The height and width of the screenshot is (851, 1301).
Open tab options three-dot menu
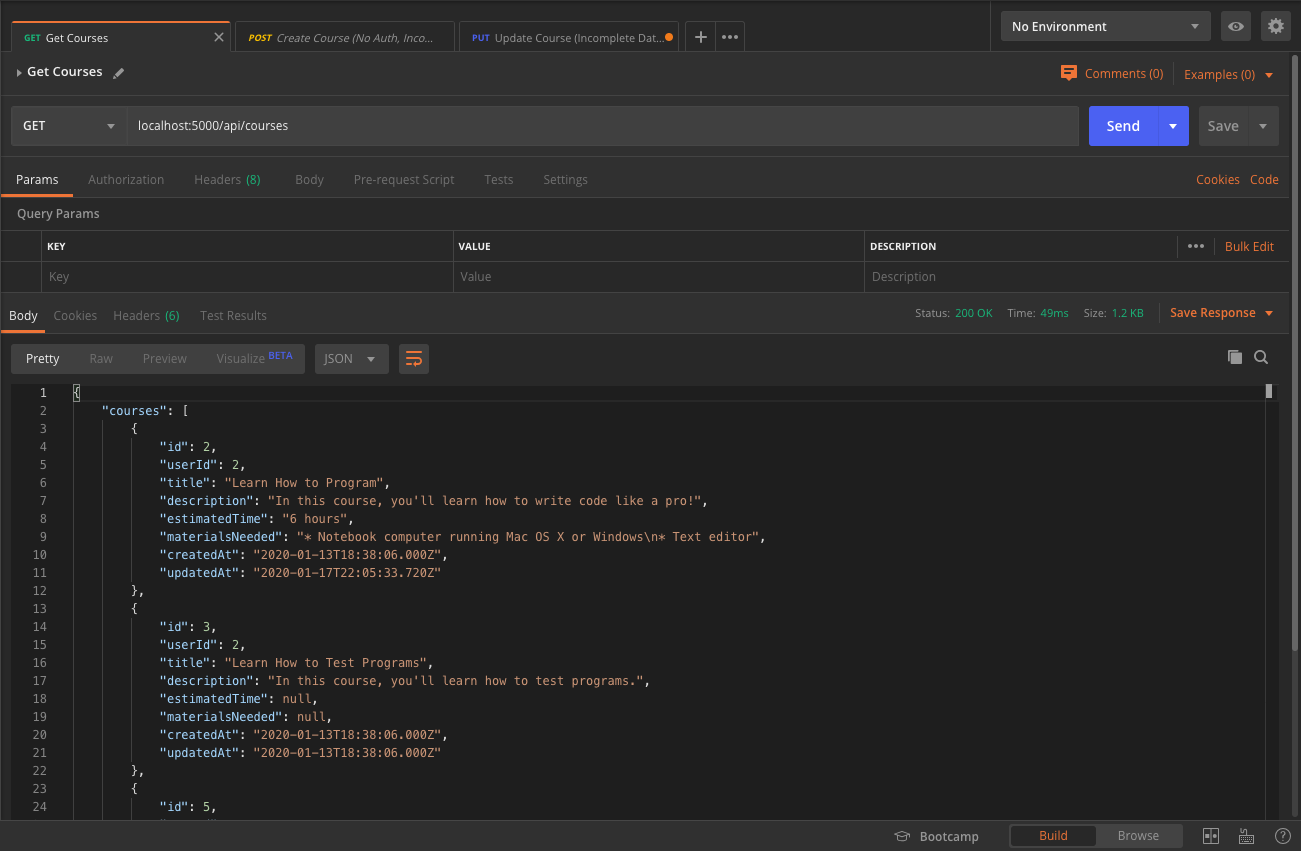pyautogui.click(x=730, y=37)
